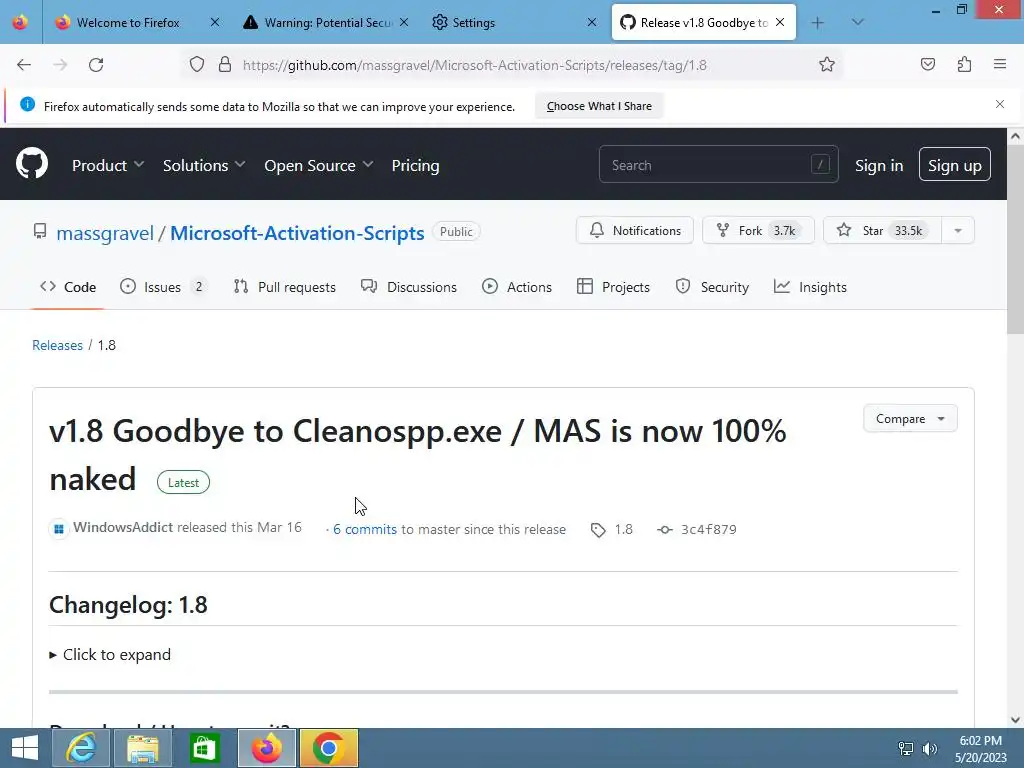Open Microsoft Store from taskbar

tap(204, 748)
